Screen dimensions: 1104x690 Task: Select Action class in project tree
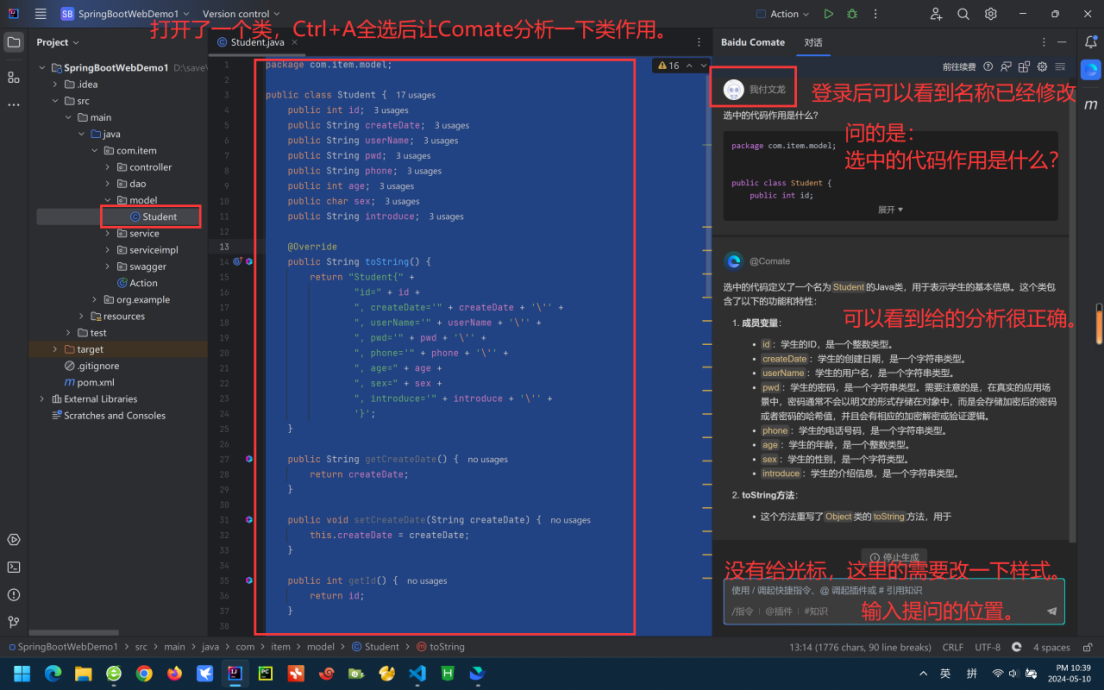[137, 283]
